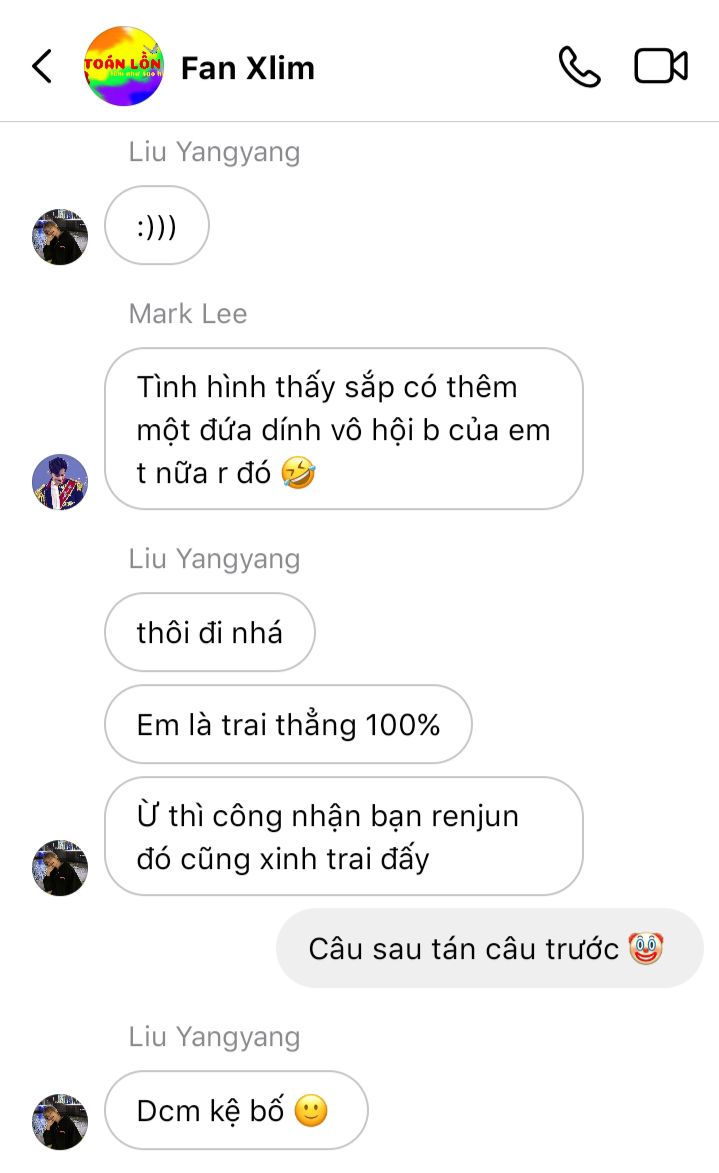Screen dimensions: 719x1173
Task: Tap the "thôi đi nhá" message bubble
Action: [209, 632]
